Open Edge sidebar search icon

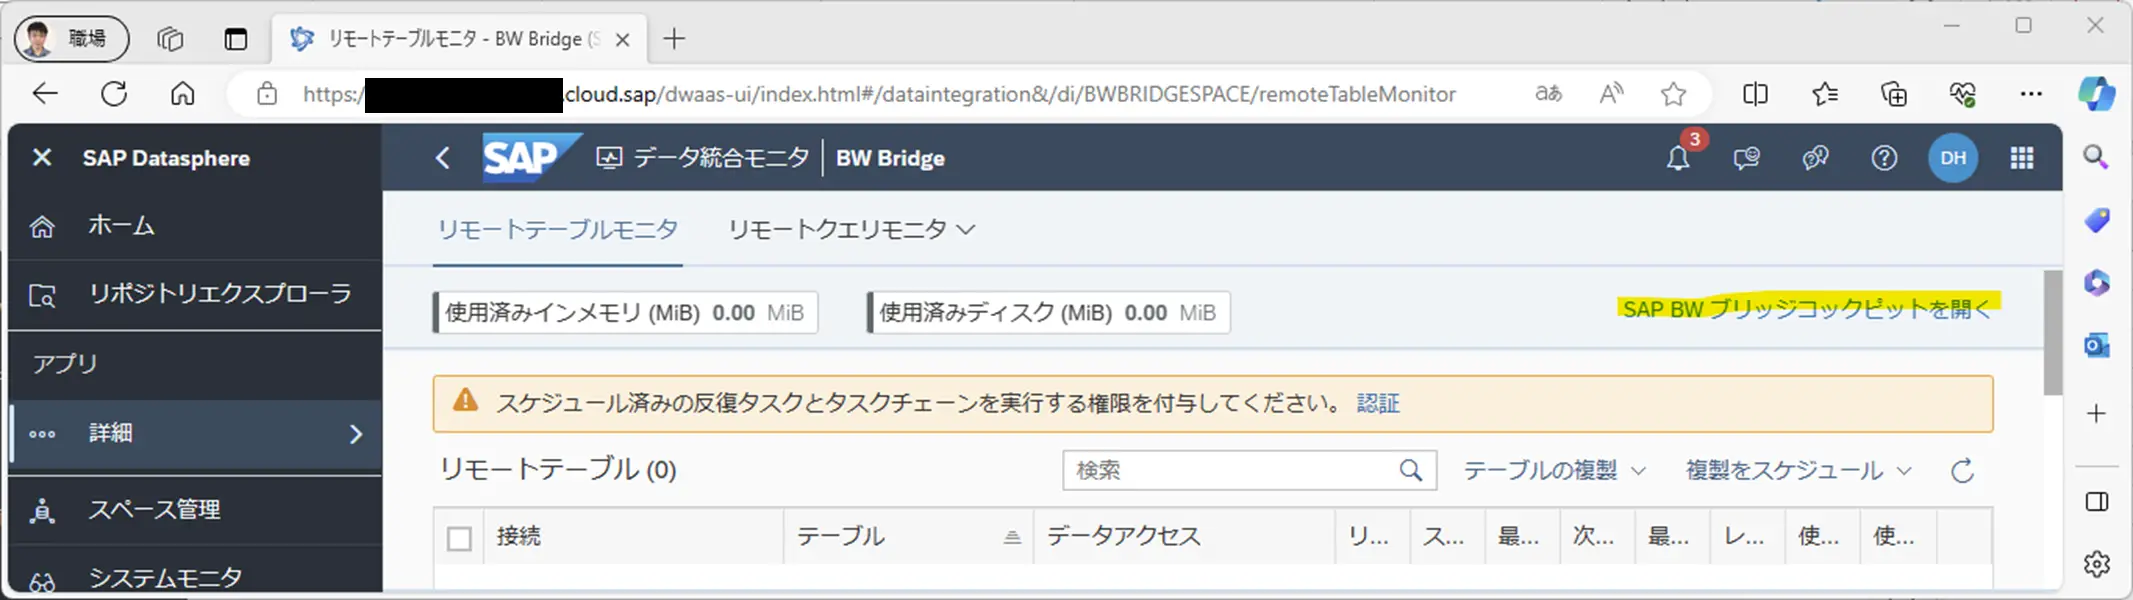click(x=2096, y=157)
